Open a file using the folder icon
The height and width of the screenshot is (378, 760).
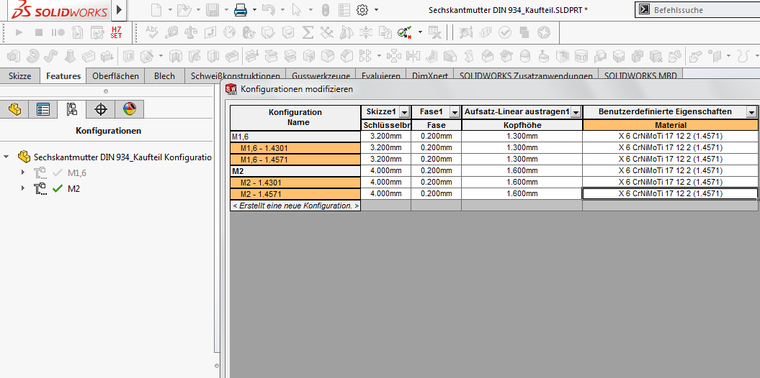coord(183,10)
